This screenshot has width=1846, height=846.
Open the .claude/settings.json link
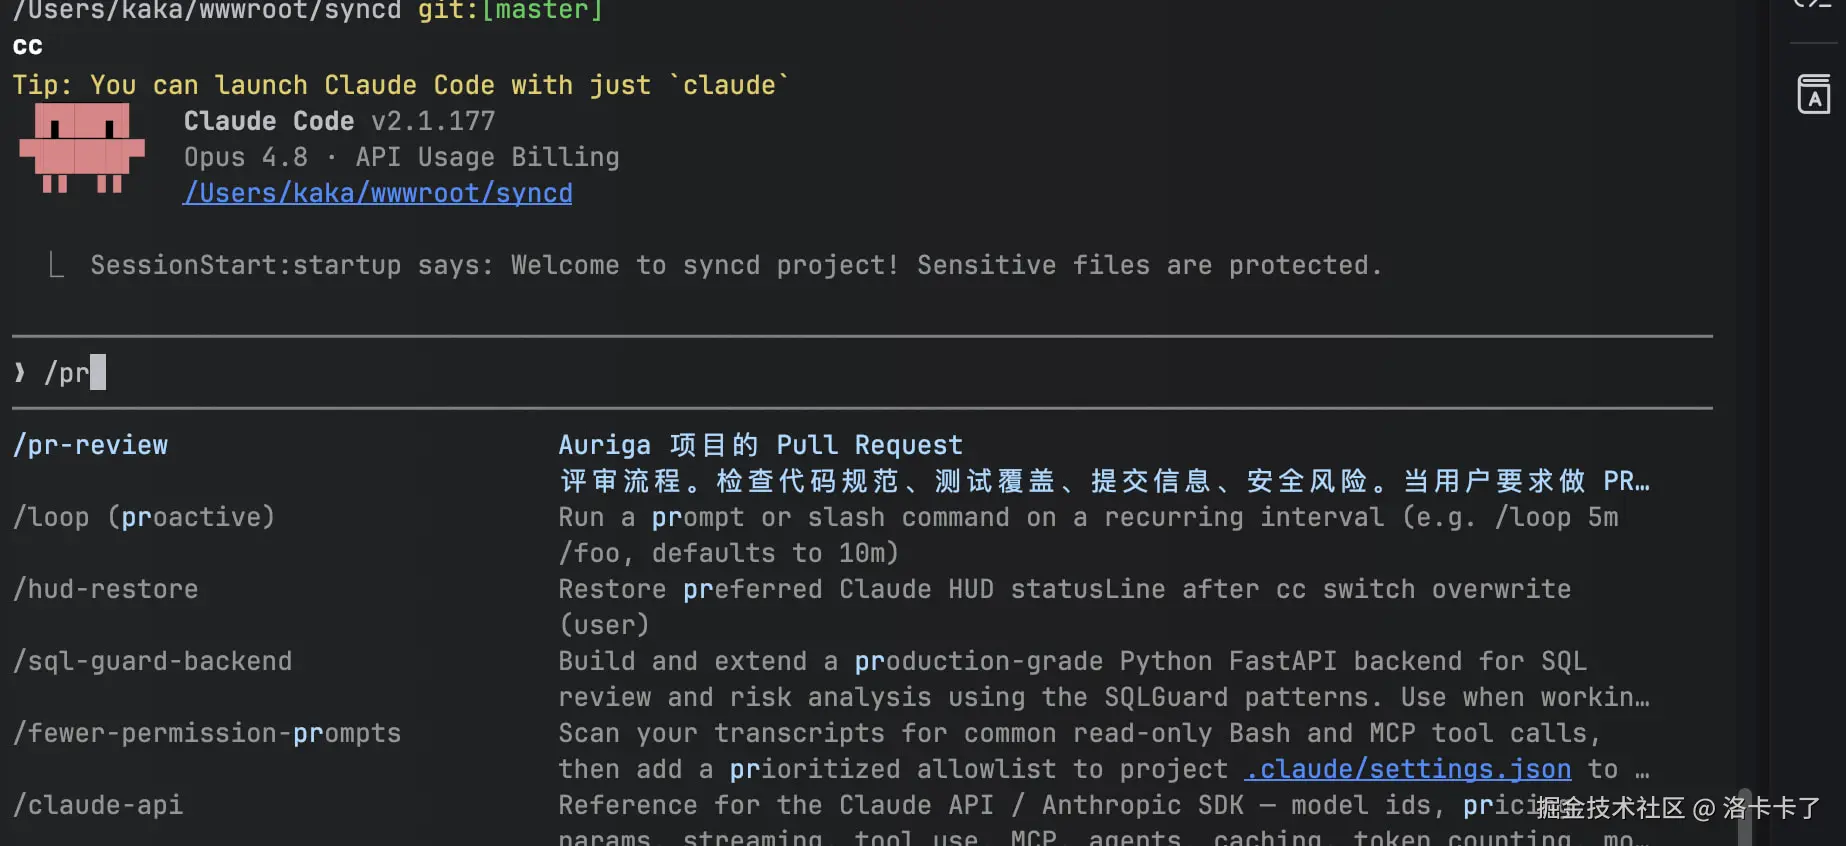[x=1408, y=769]
